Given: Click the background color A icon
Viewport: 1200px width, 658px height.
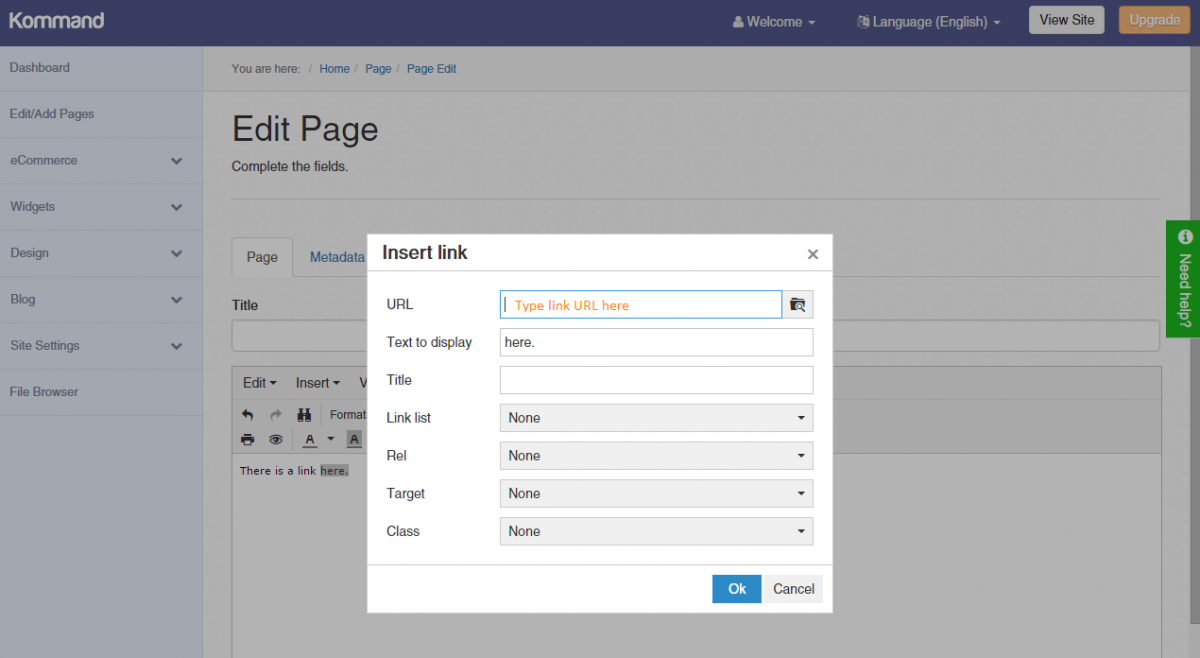Looking at the screenshot, I should pyautogui.click(x=354, y=439).
